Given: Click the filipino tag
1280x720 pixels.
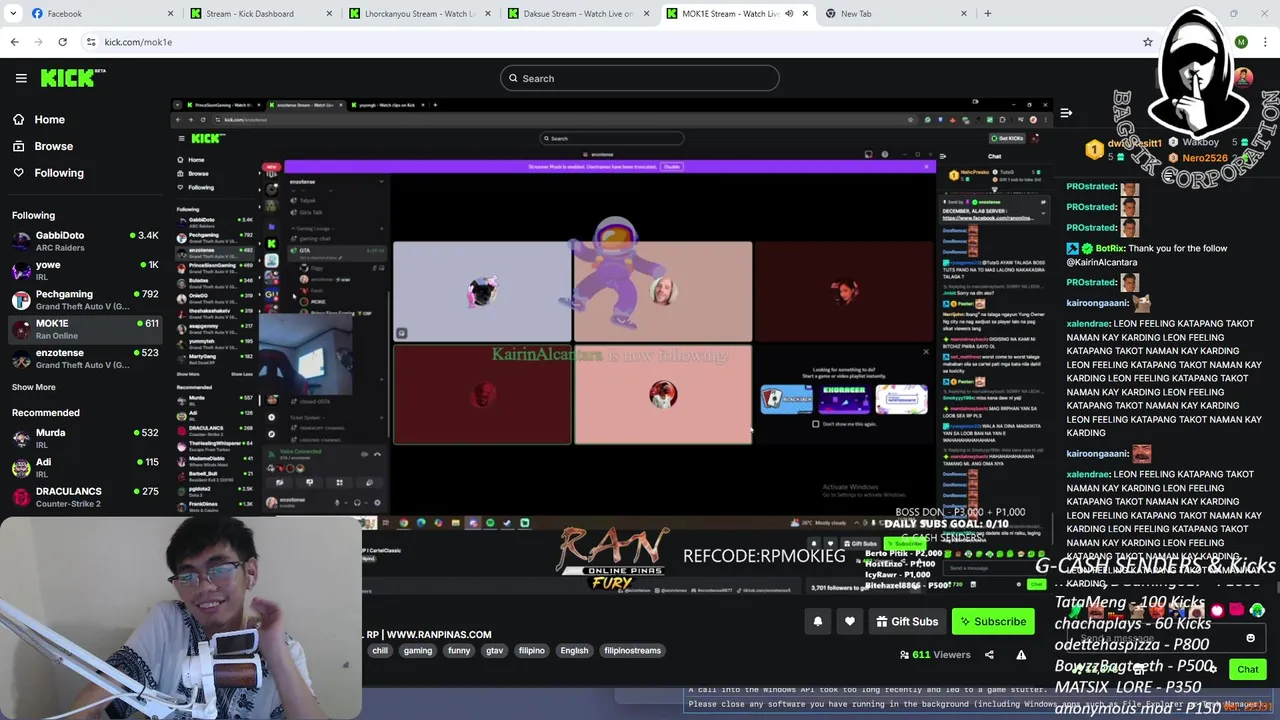Looking at the screenshot, I should click(532, 651).
